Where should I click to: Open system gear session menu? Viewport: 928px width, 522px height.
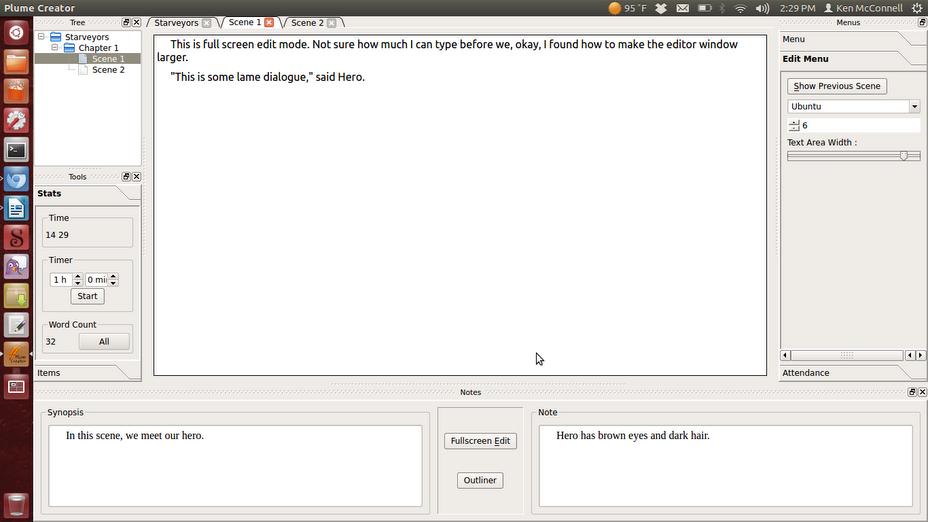[917, 8]
